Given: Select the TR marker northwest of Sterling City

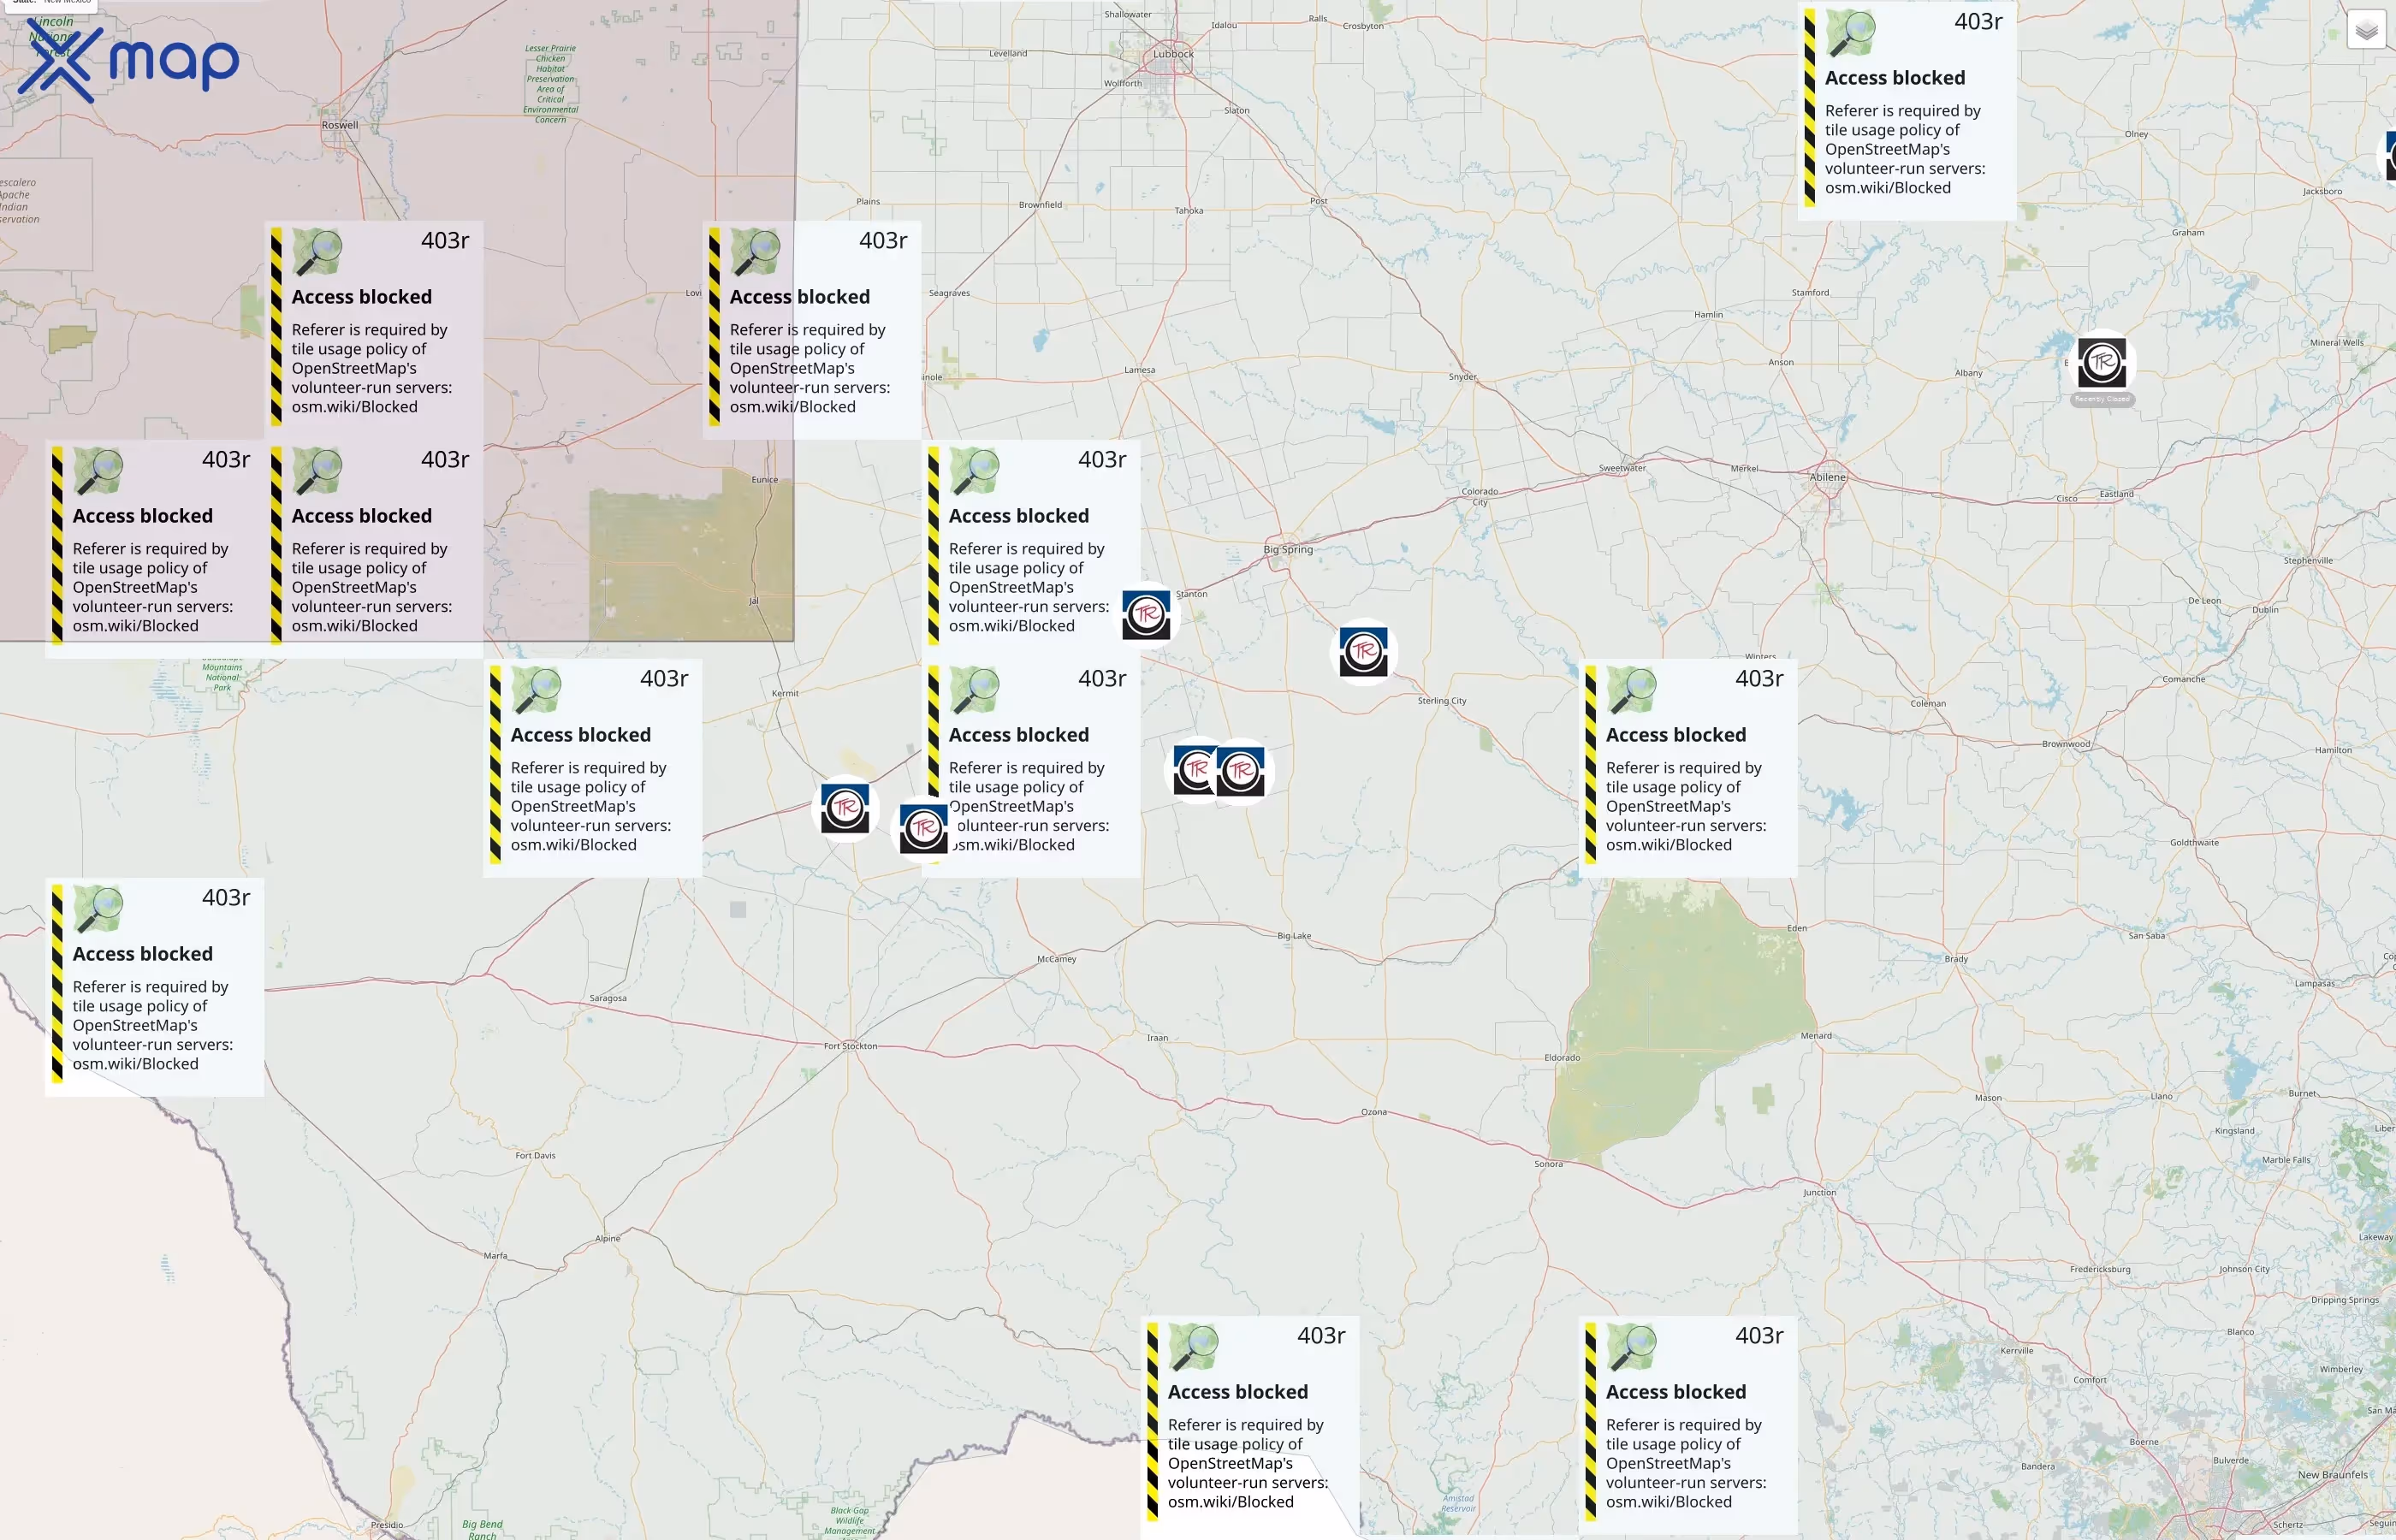Looking at the screenshot, I should coord(1364,652).
